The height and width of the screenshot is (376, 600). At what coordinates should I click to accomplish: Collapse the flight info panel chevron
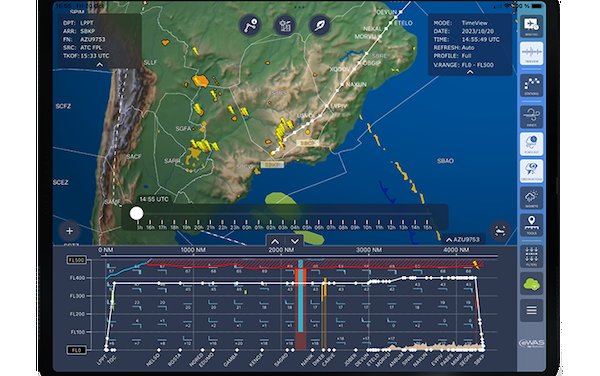[x=99, y=65]
